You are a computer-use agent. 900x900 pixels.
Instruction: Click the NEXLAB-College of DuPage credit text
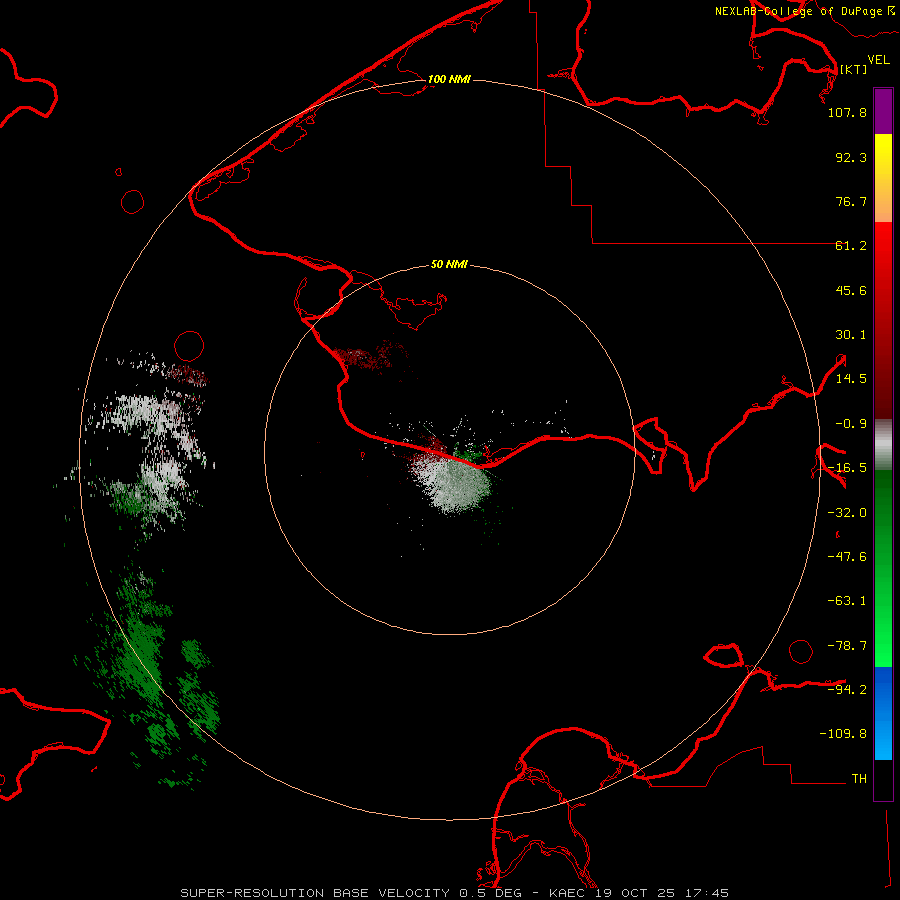[798, 11]
